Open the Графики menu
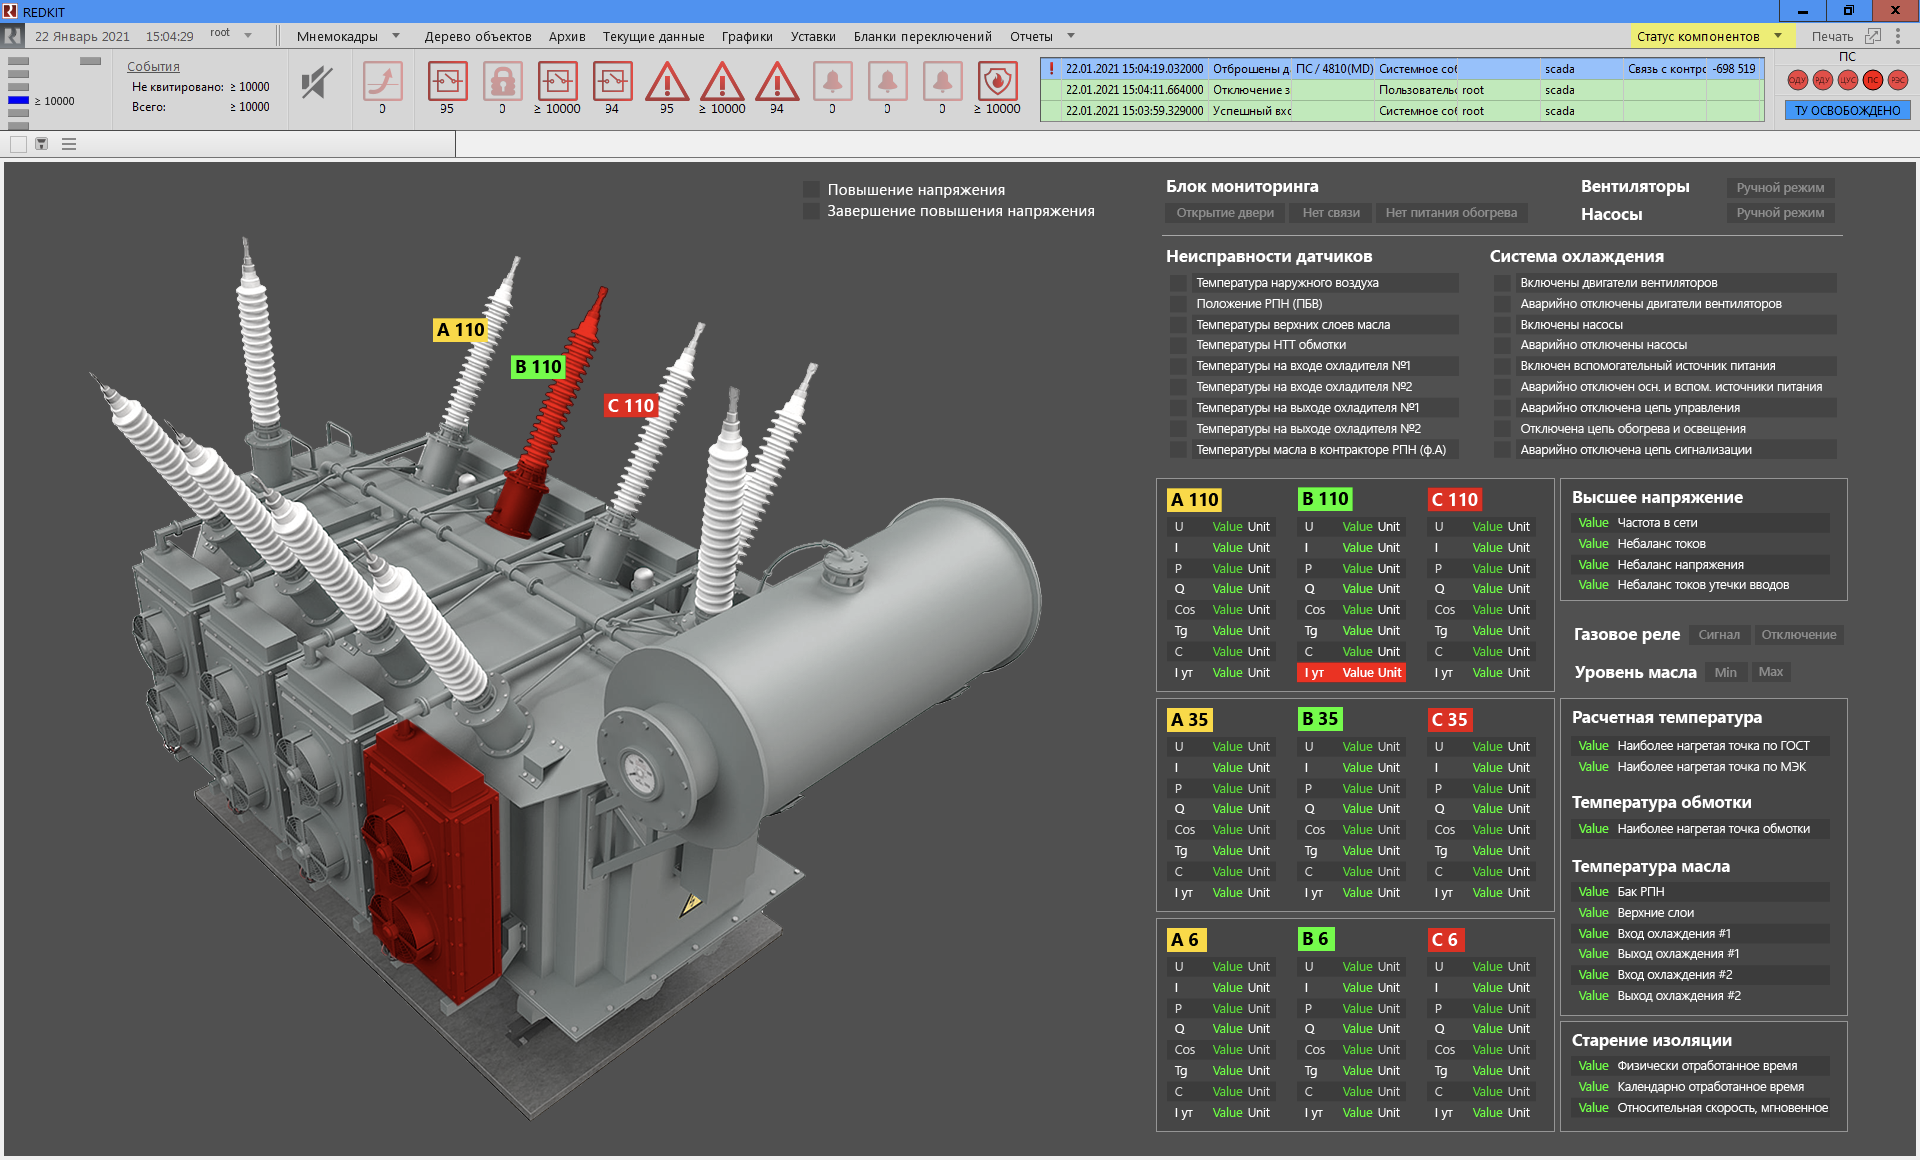The height and width of the screenshot is (1160, 1920). [x=747, y=36]
